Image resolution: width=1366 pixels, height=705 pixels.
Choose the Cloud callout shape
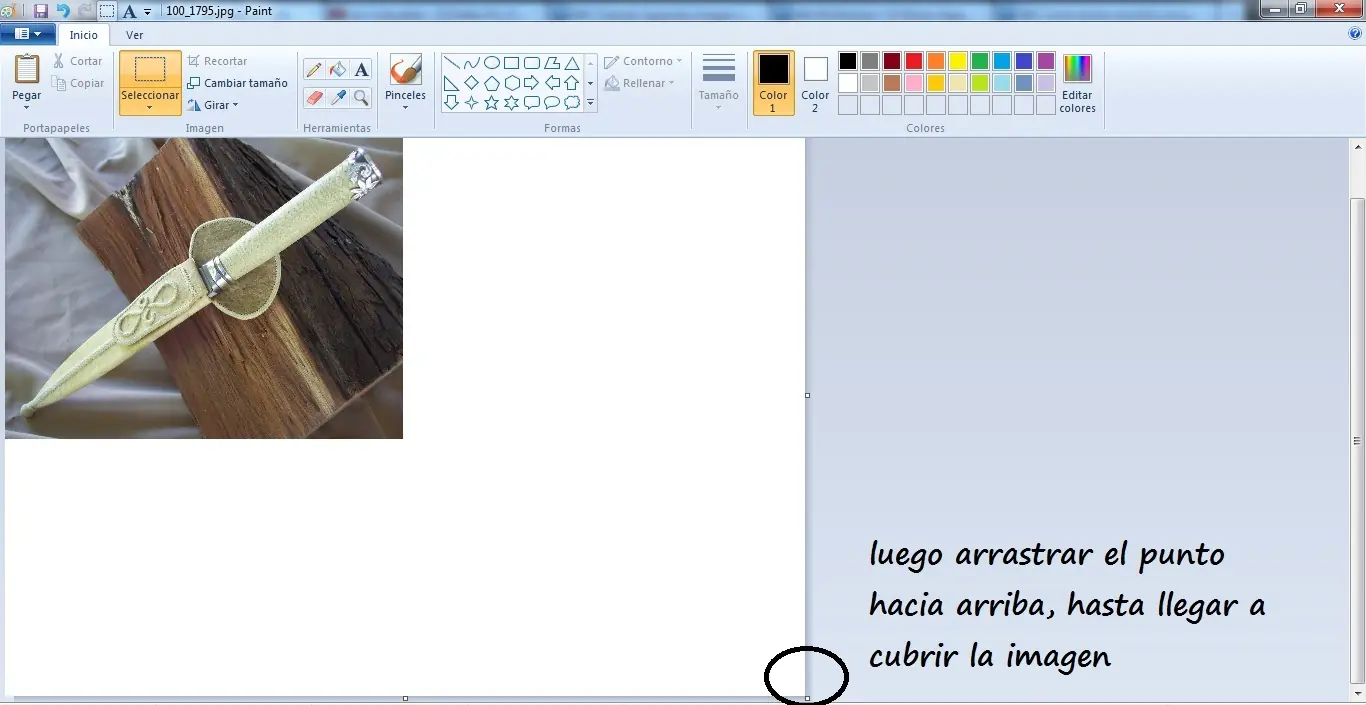[x=571, y=102]
